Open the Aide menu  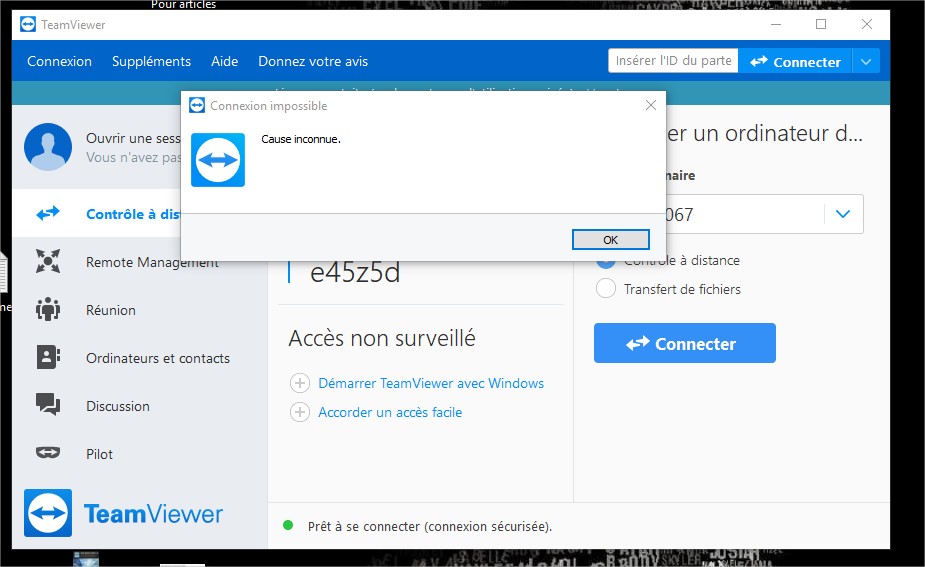[225, 61]
